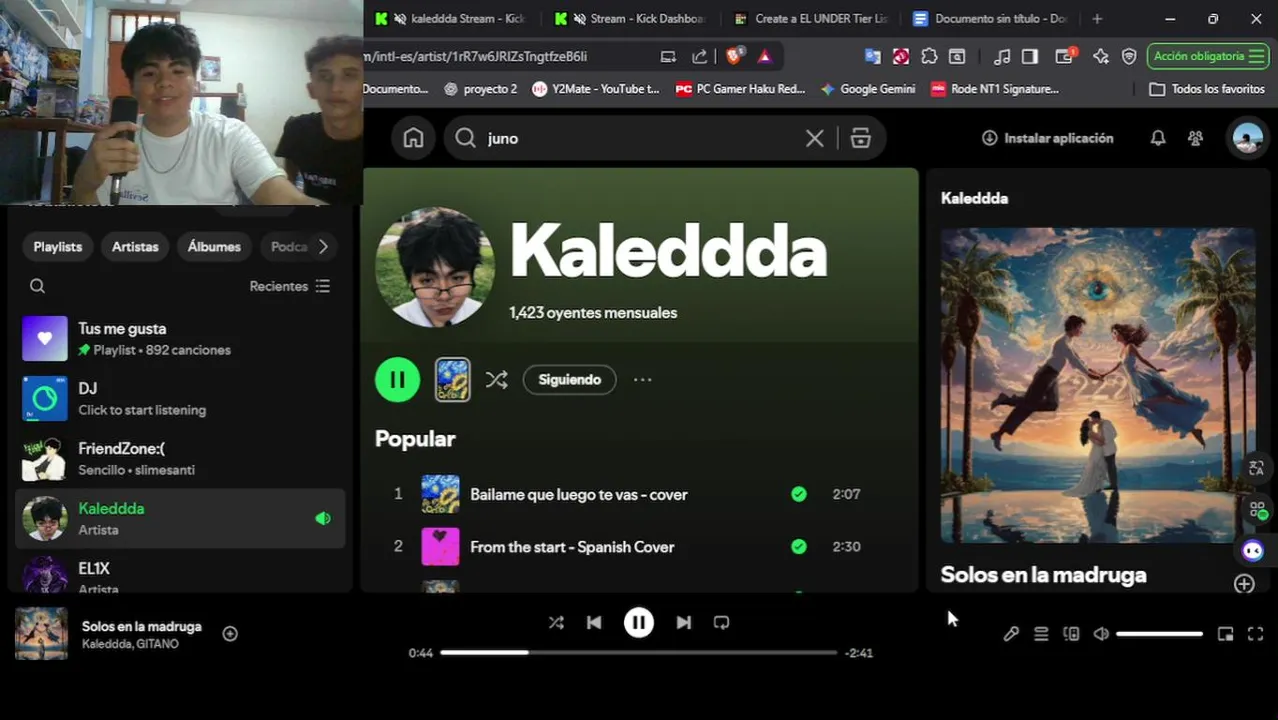Image resolution: width=1278 pixels, height=720 pixels.
Task: Open the Acción obligatoria browser menu
Action: coord(1209,56)
